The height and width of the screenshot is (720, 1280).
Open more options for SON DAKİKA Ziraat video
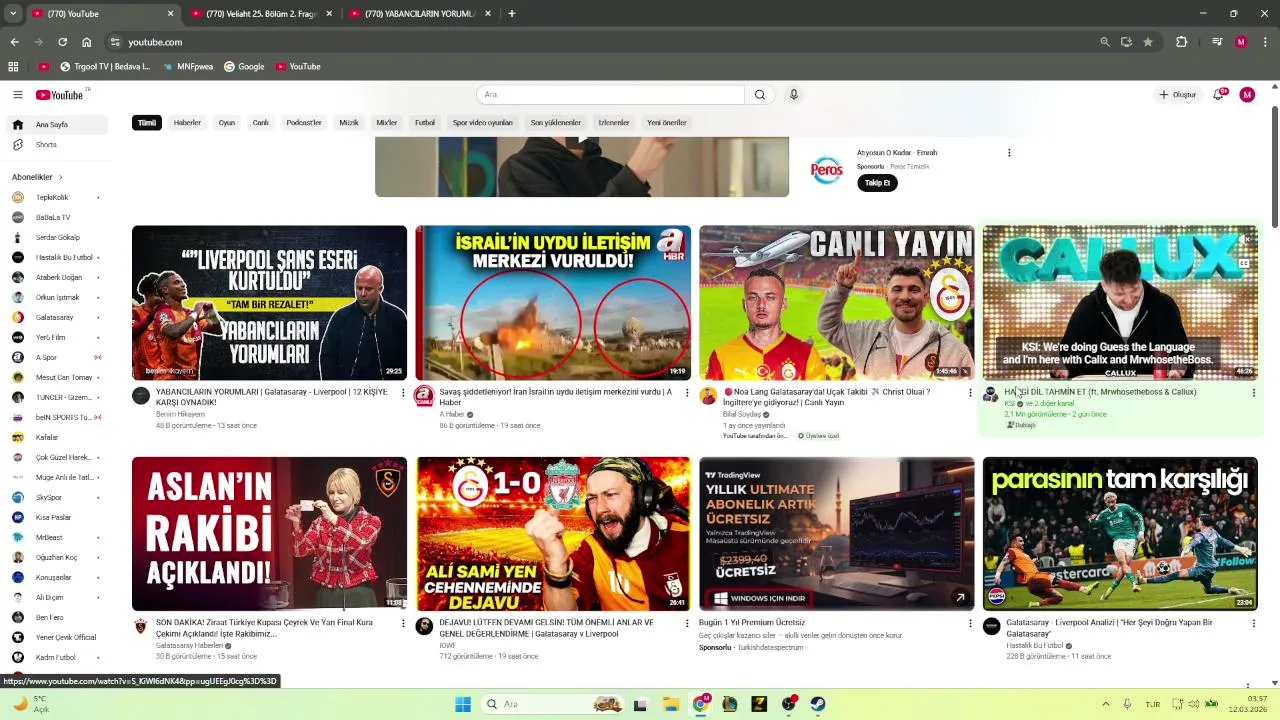[x=403, y=623]
